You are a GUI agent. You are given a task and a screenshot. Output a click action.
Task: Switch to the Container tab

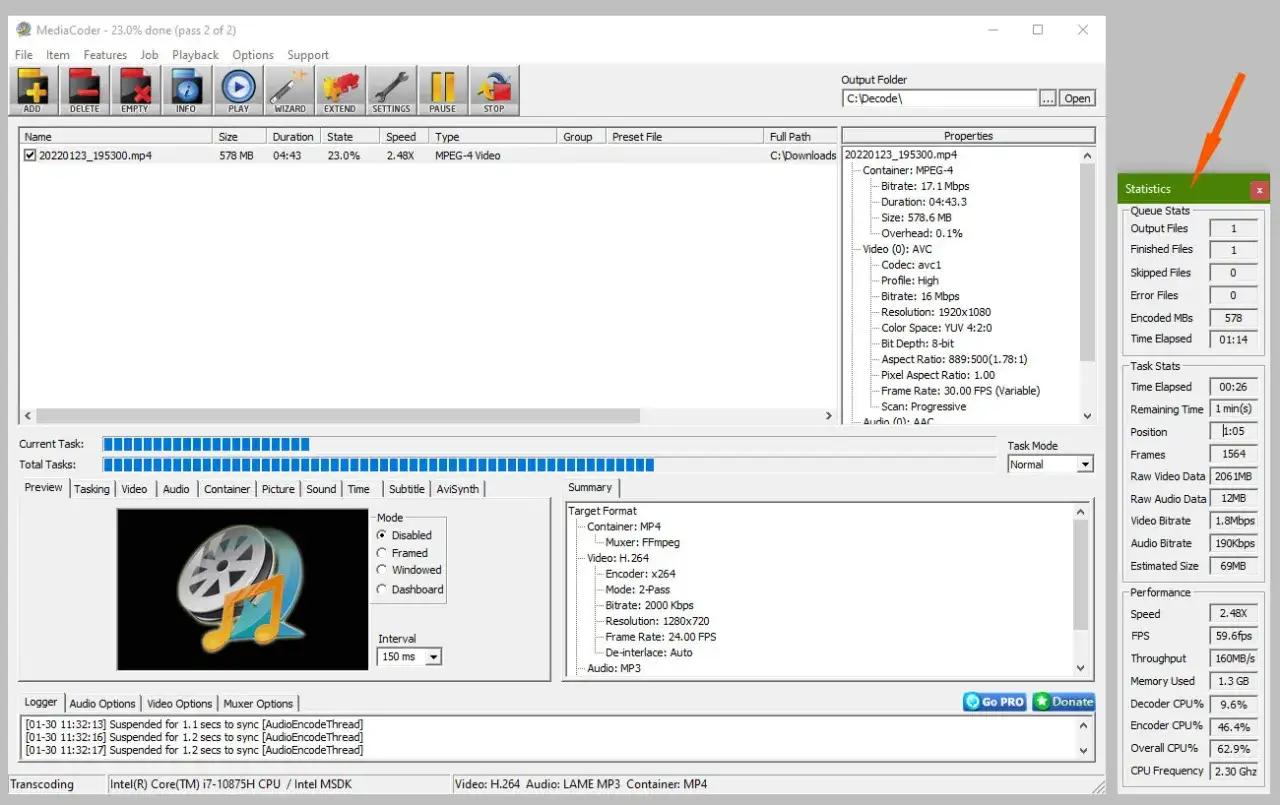click(227, 489)
